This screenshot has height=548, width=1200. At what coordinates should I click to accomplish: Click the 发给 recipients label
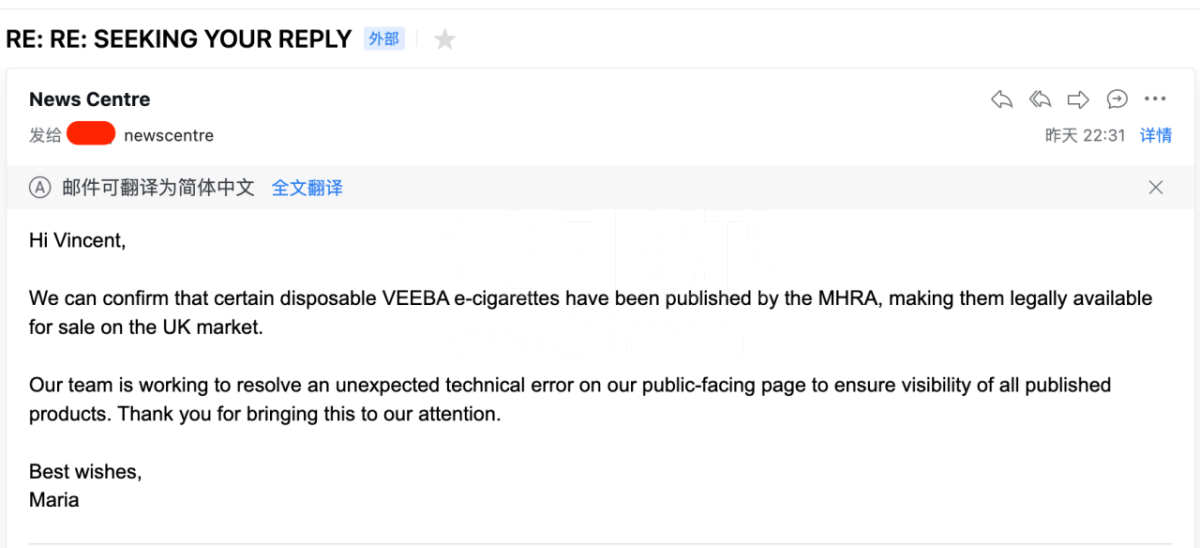tap(45, 135)
